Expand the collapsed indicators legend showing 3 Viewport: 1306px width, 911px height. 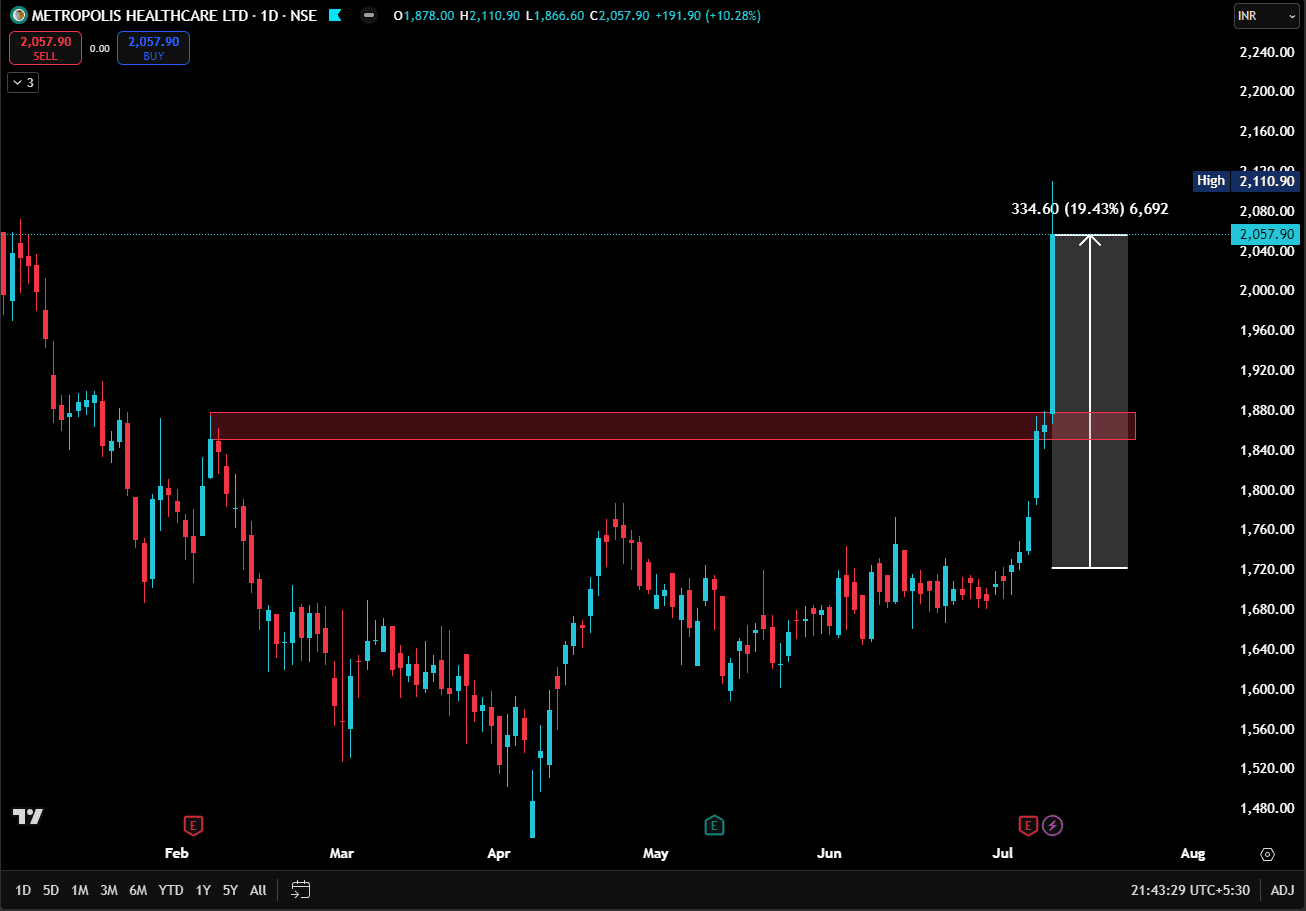(23, 82)
